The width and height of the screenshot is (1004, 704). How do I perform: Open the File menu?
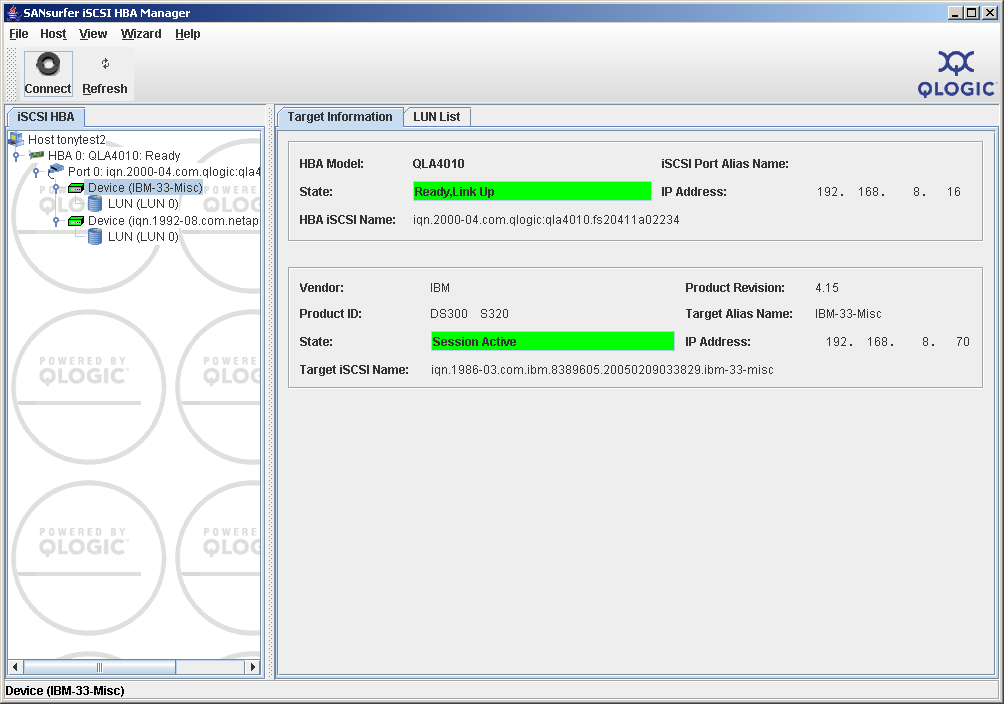click(19, 34)
